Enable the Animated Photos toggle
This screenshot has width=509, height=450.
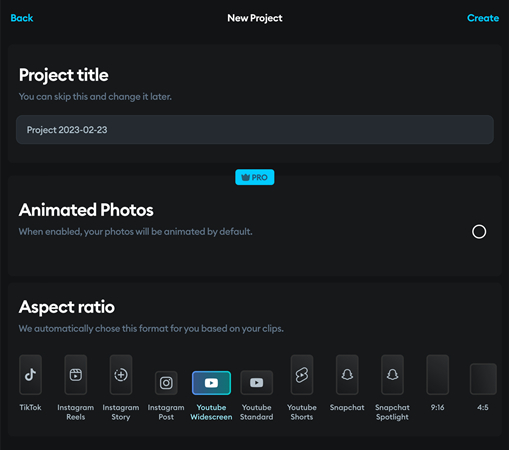click(479, 232)
